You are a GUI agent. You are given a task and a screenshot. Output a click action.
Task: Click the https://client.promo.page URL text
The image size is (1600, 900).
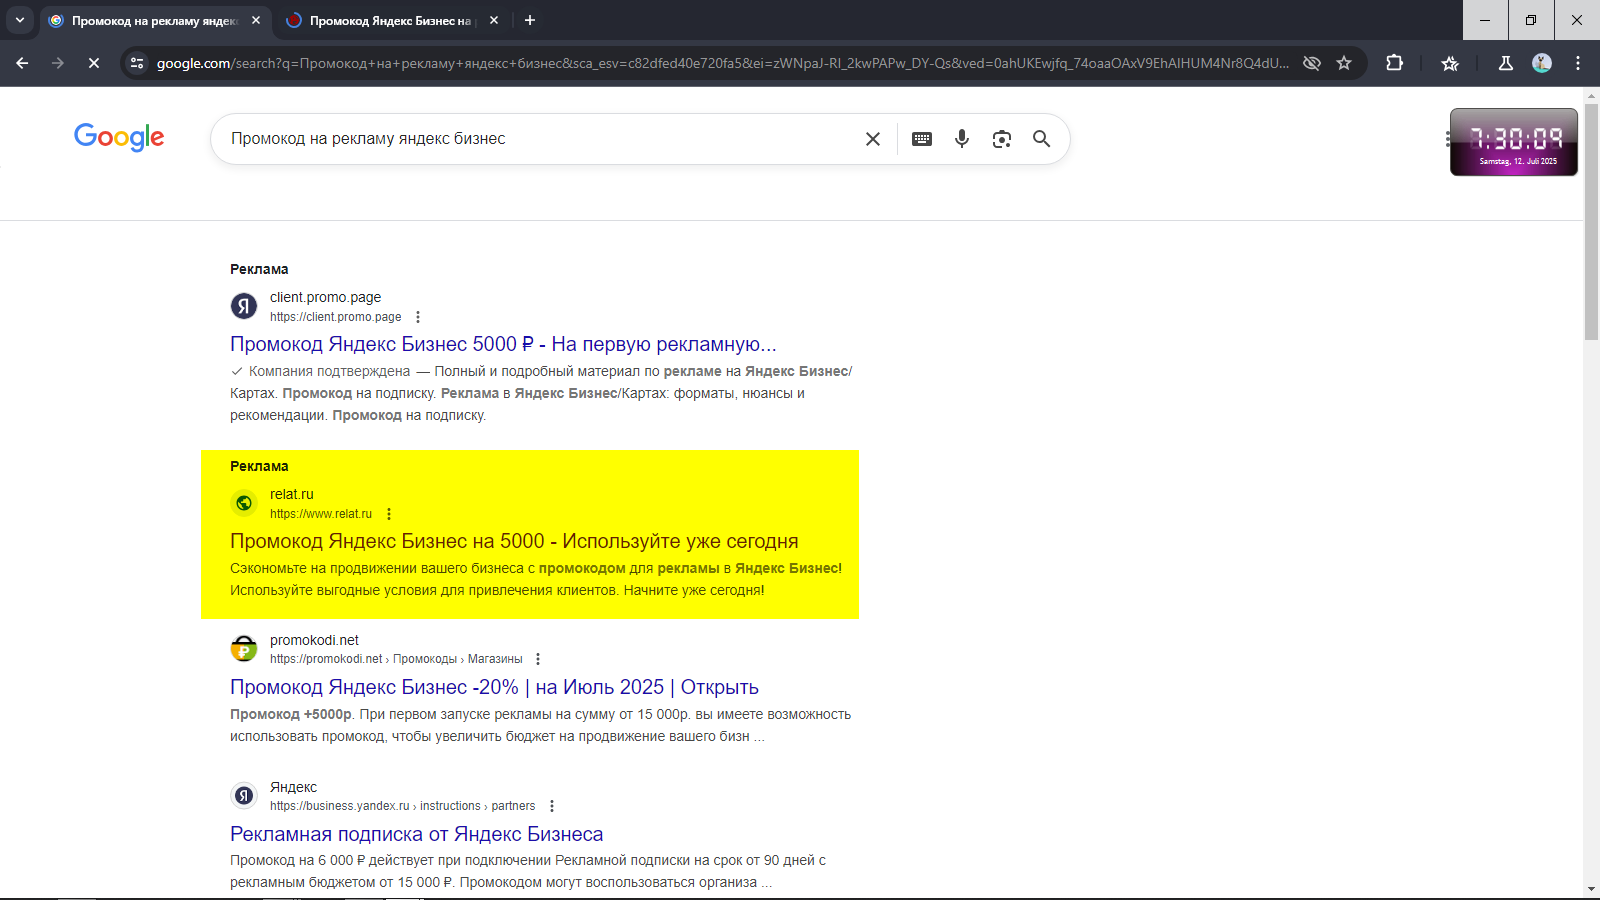click(x=335, y=317)
